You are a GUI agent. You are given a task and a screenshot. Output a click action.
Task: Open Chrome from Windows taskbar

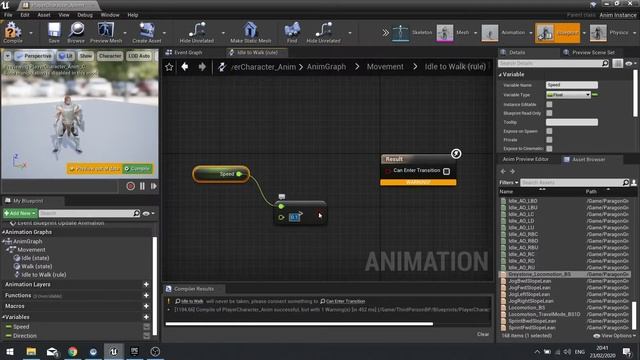(73, 351)
